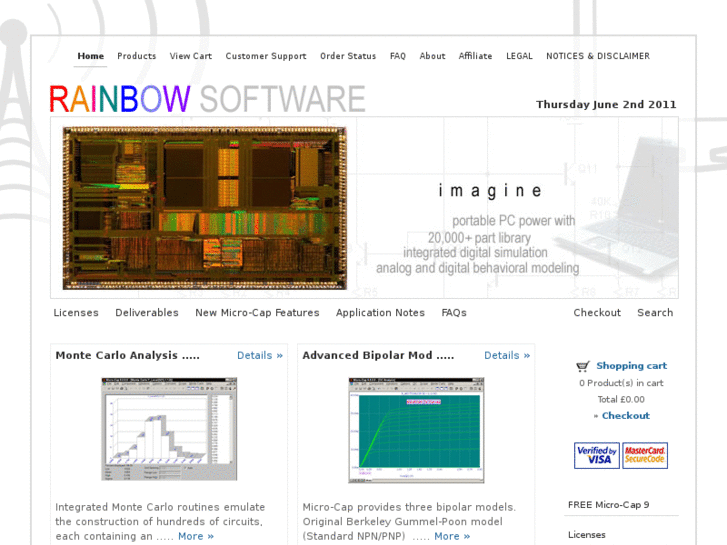Image resolution: width=727 pixels, height=545 pixels.
Task: Open the Advanced Bipolar Mod title
Action: [378, 355]
